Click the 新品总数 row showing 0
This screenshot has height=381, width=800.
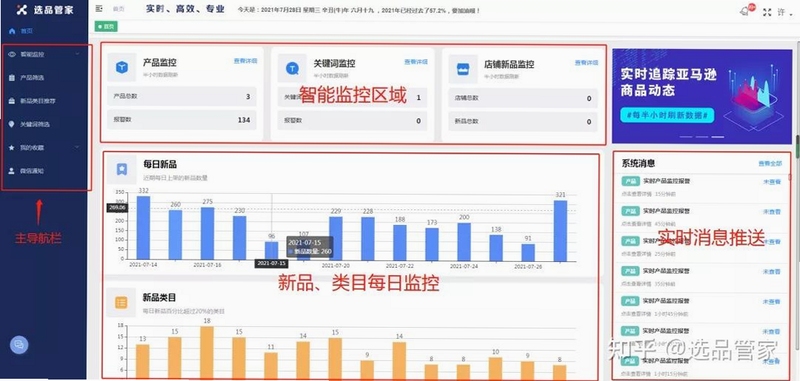click(x=523, y=122)
